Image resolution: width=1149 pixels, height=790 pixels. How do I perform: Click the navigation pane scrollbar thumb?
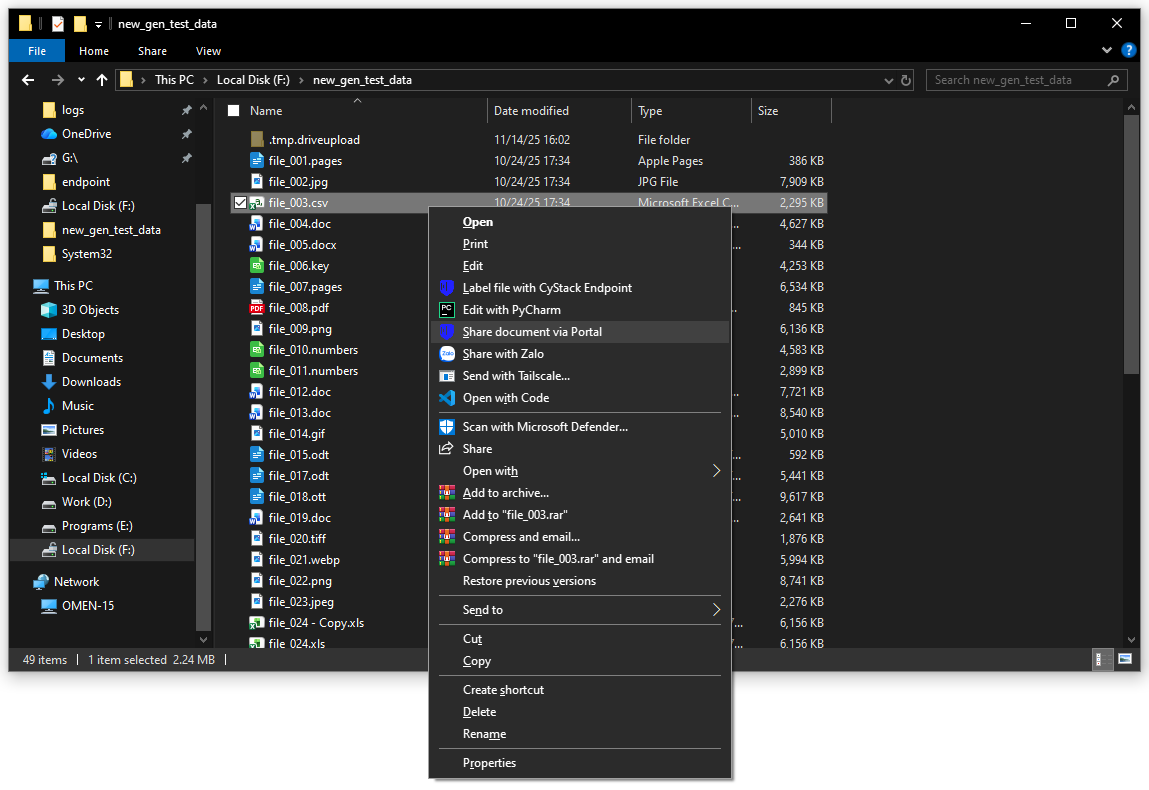point(203,416)
